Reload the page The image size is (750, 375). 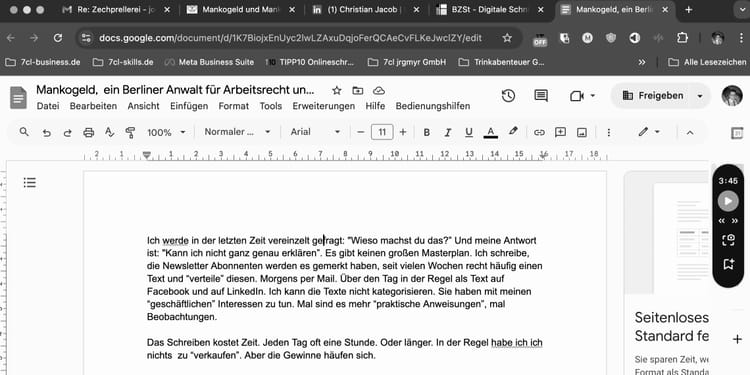(x=58, y=38)
